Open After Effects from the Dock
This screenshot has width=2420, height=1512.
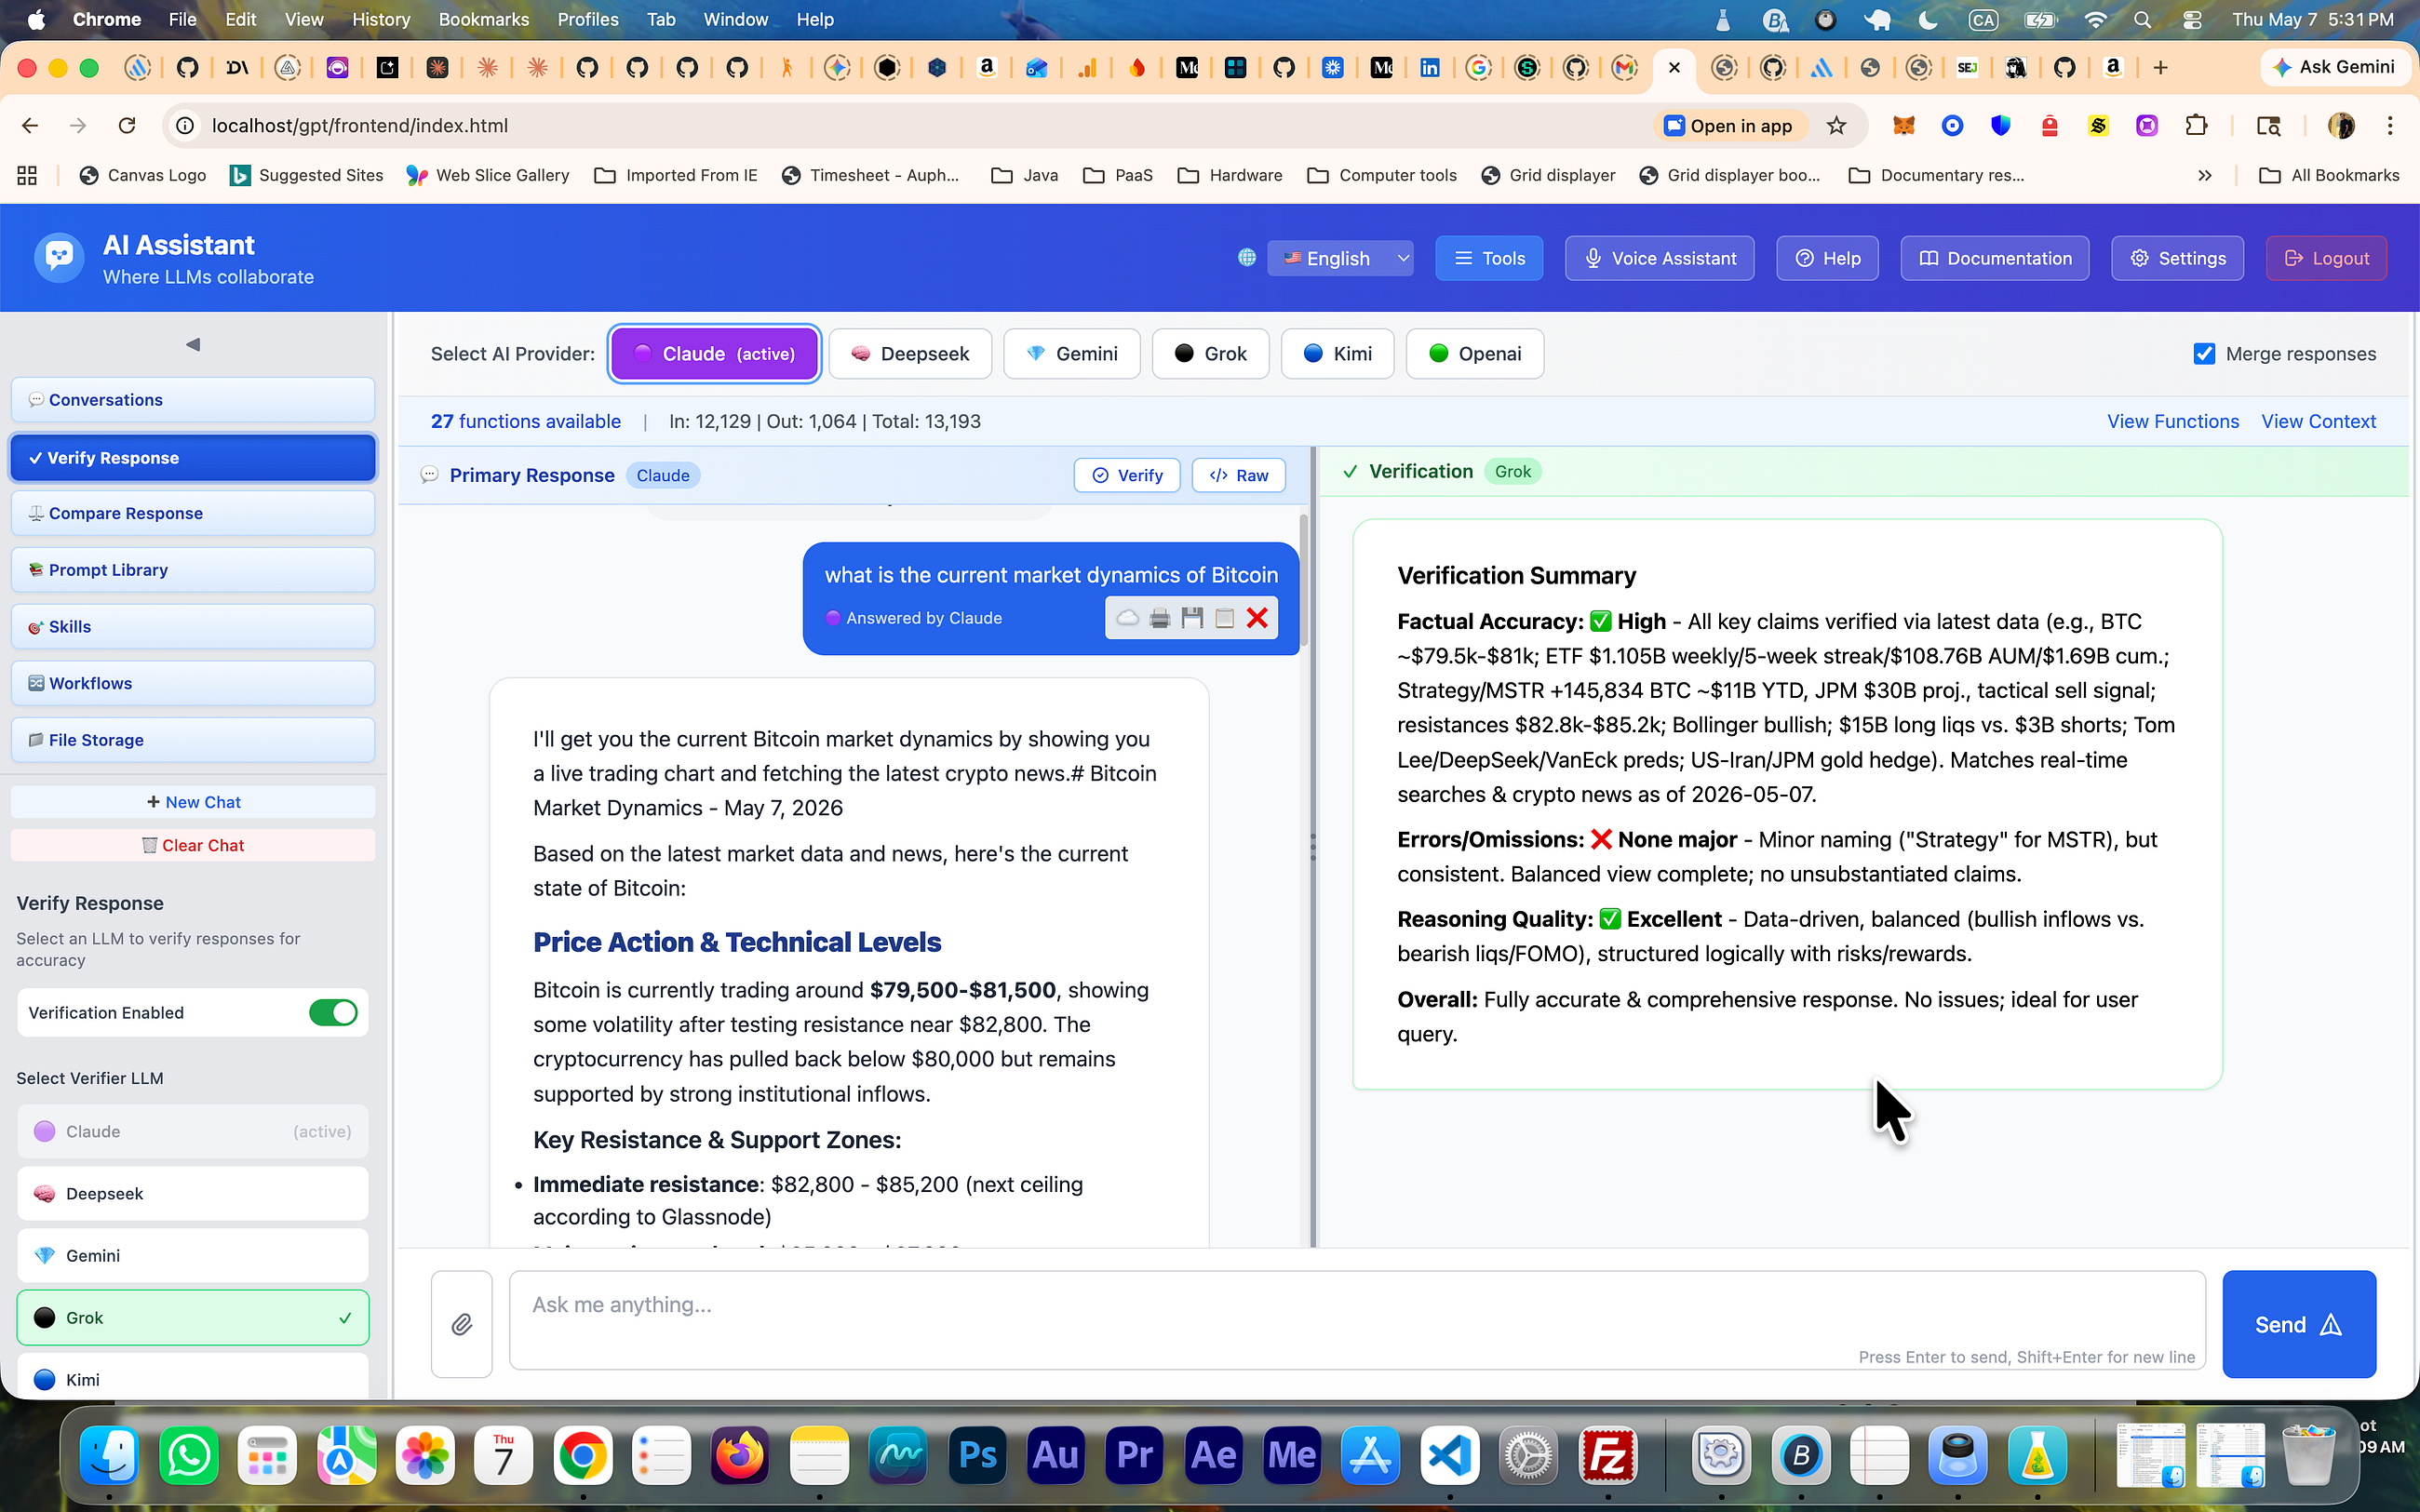click(1214, 1454)
